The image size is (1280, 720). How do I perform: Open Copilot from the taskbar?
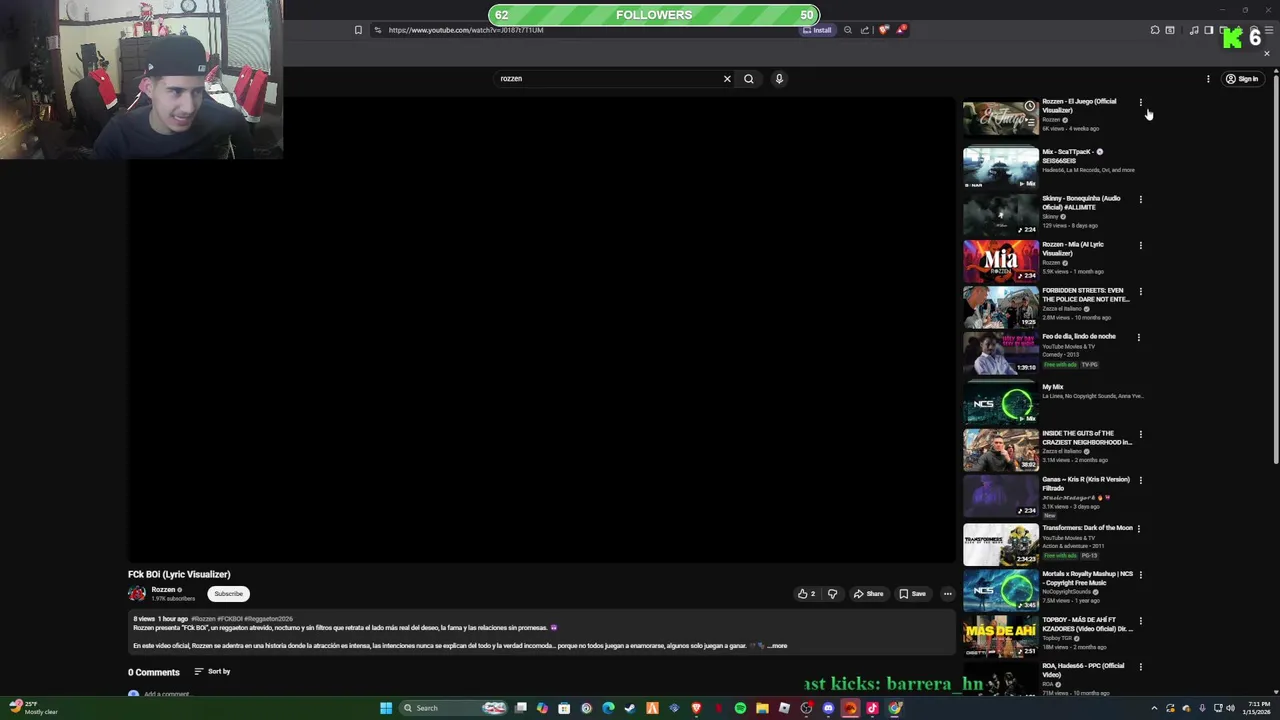[542, 708]
